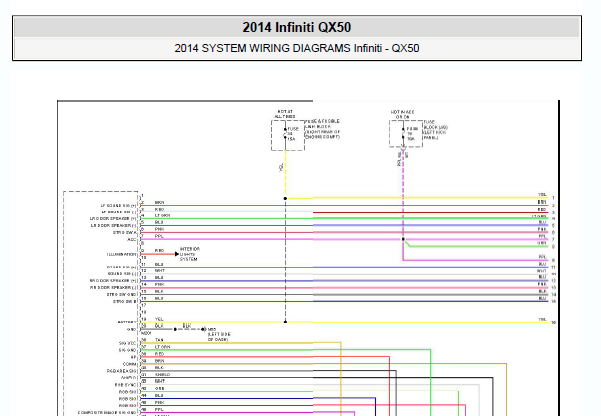Image resolution: width=601 pixels, height=416 pixels.
Task: Click the "RGB SYNC" pin label
Action: [125, 385]
